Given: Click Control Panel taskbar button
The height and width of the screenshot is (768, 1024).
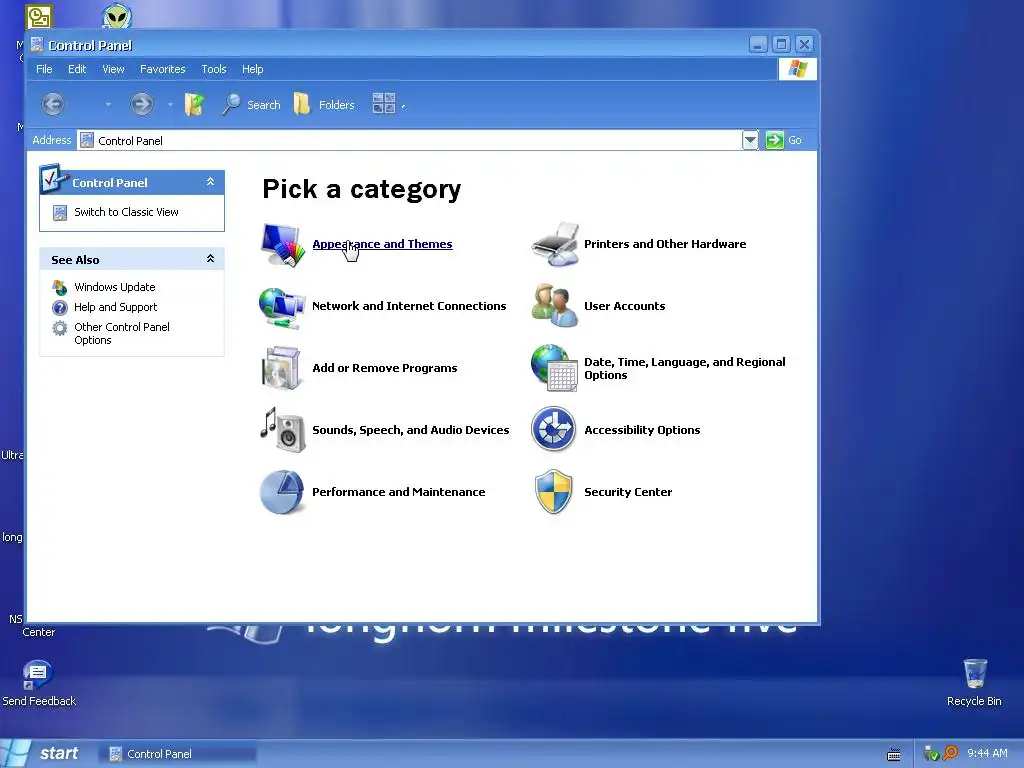Looking at the screenshot, I should click(178, 754).
